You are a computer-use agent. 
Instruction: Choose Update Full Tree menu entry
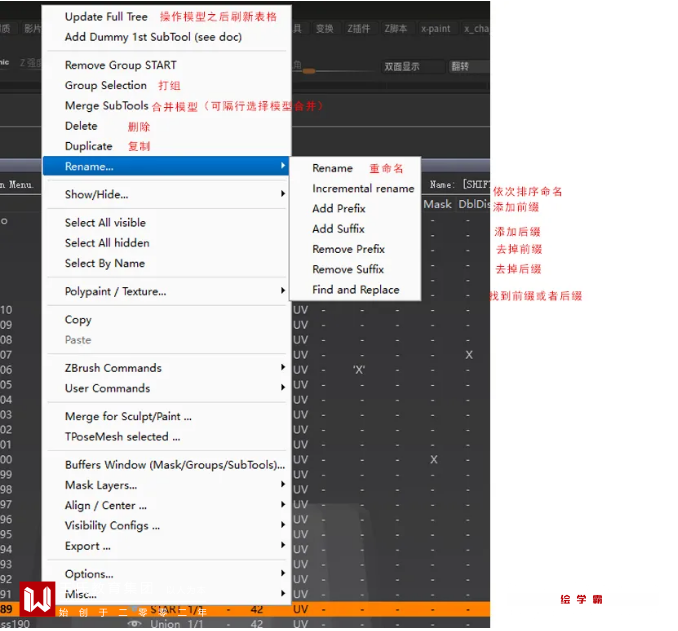point(106,17)
